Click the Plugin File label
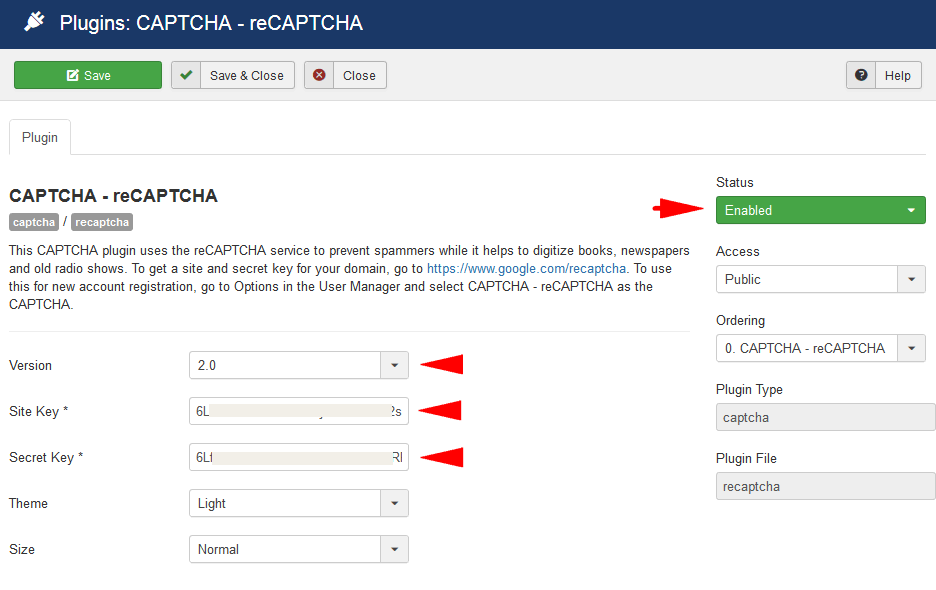This screenshot has height=590, width=936. pyautogui.click(x=746, y=459)
